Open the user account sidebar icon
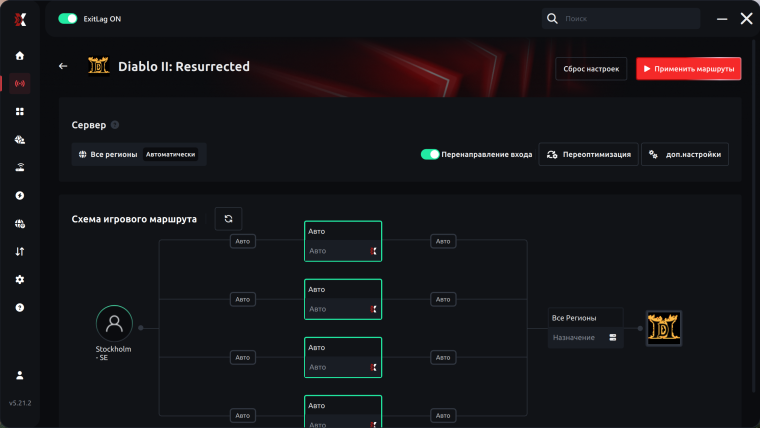The height and width of the screenshot is (428, 760). pyautogui.click(x=20, y=375)
